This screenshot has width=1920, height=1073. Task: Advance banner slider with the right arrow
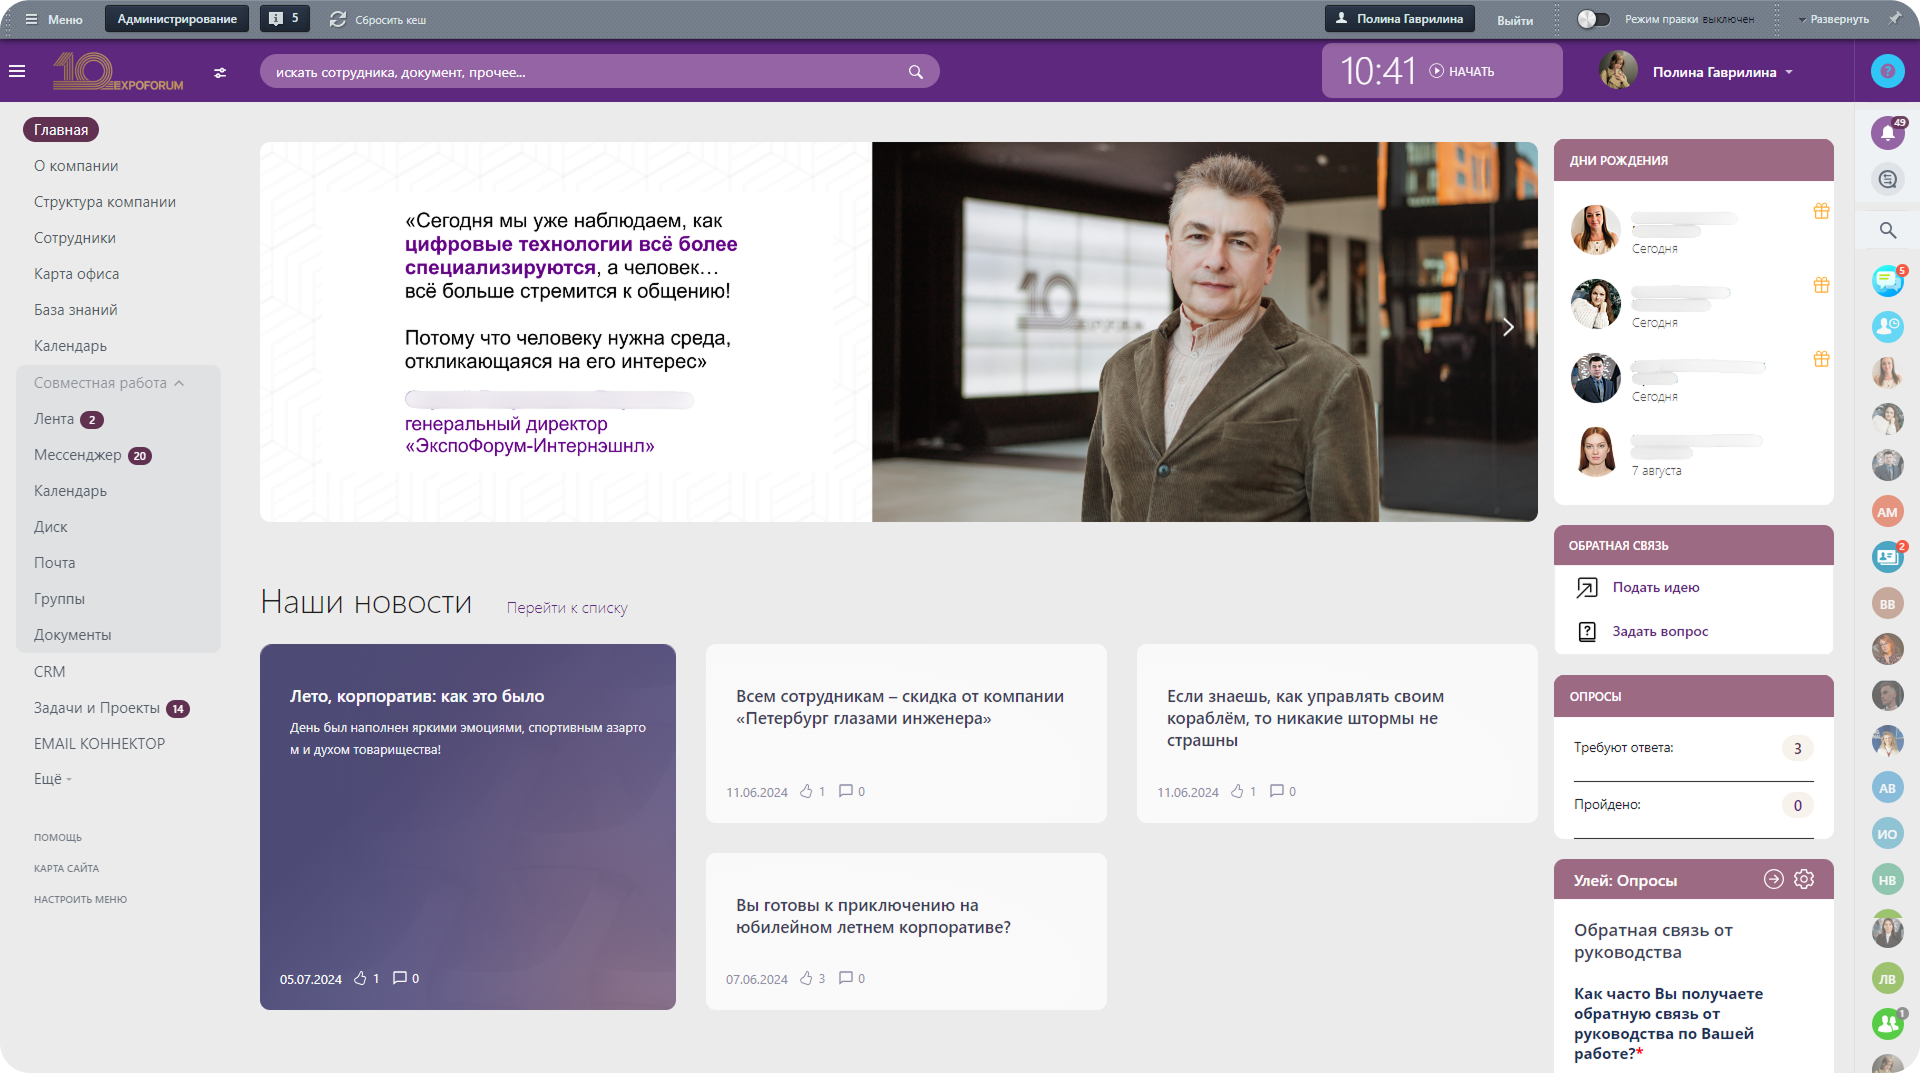[1507, 327]
